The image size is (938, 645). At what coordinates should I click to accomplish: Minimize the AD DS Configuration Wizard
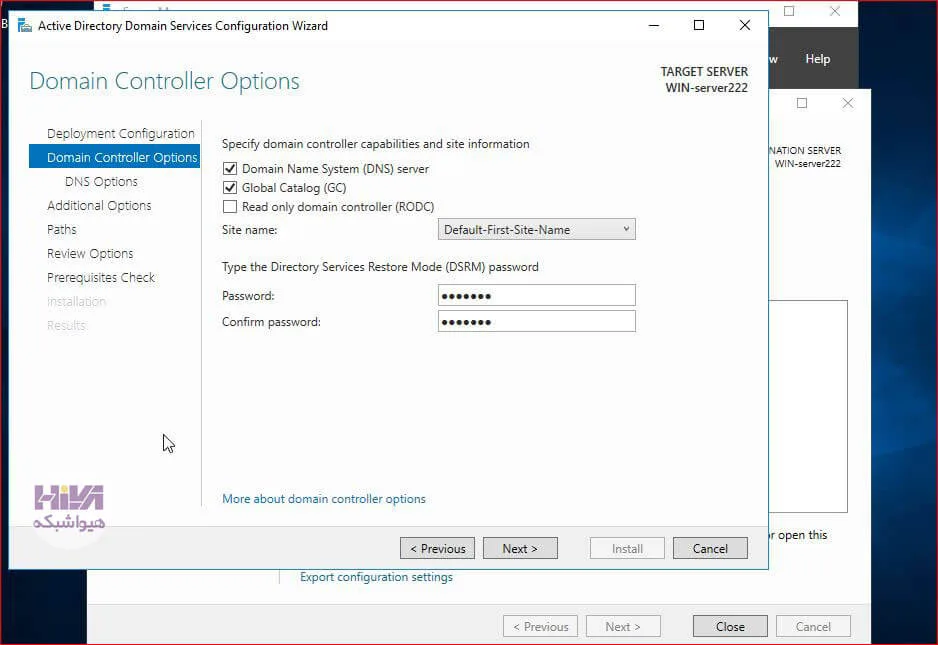coord(654,26)
